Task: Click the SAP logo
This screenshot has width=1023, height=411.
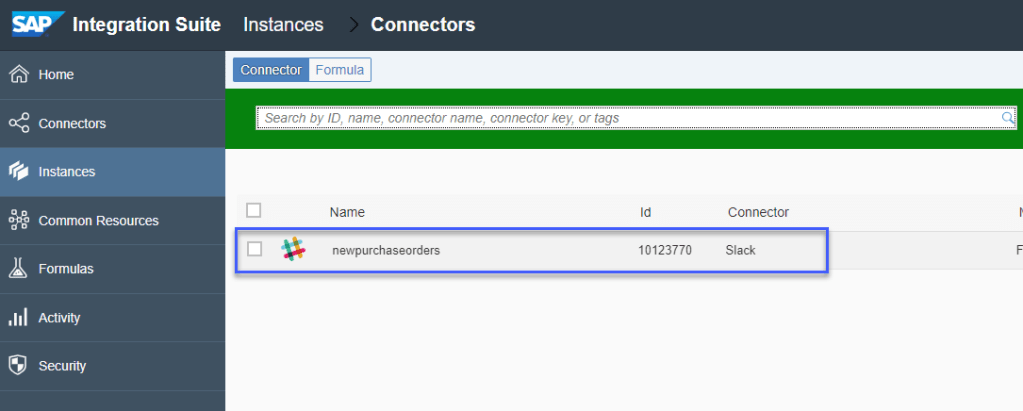Action: 38,23
